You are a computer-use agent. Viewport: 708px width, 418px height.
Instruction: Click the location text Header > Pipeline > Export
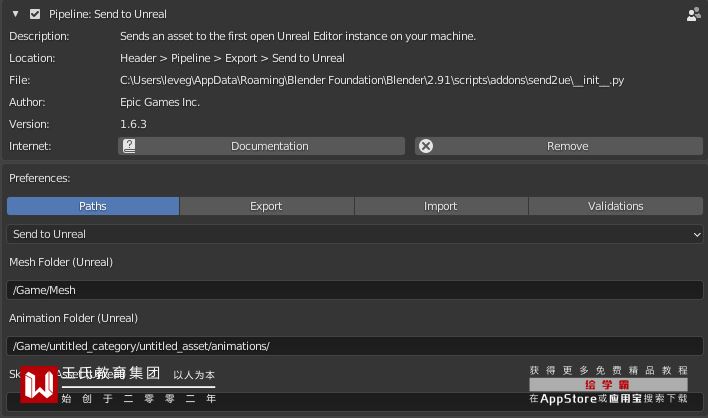coord(232,58)
